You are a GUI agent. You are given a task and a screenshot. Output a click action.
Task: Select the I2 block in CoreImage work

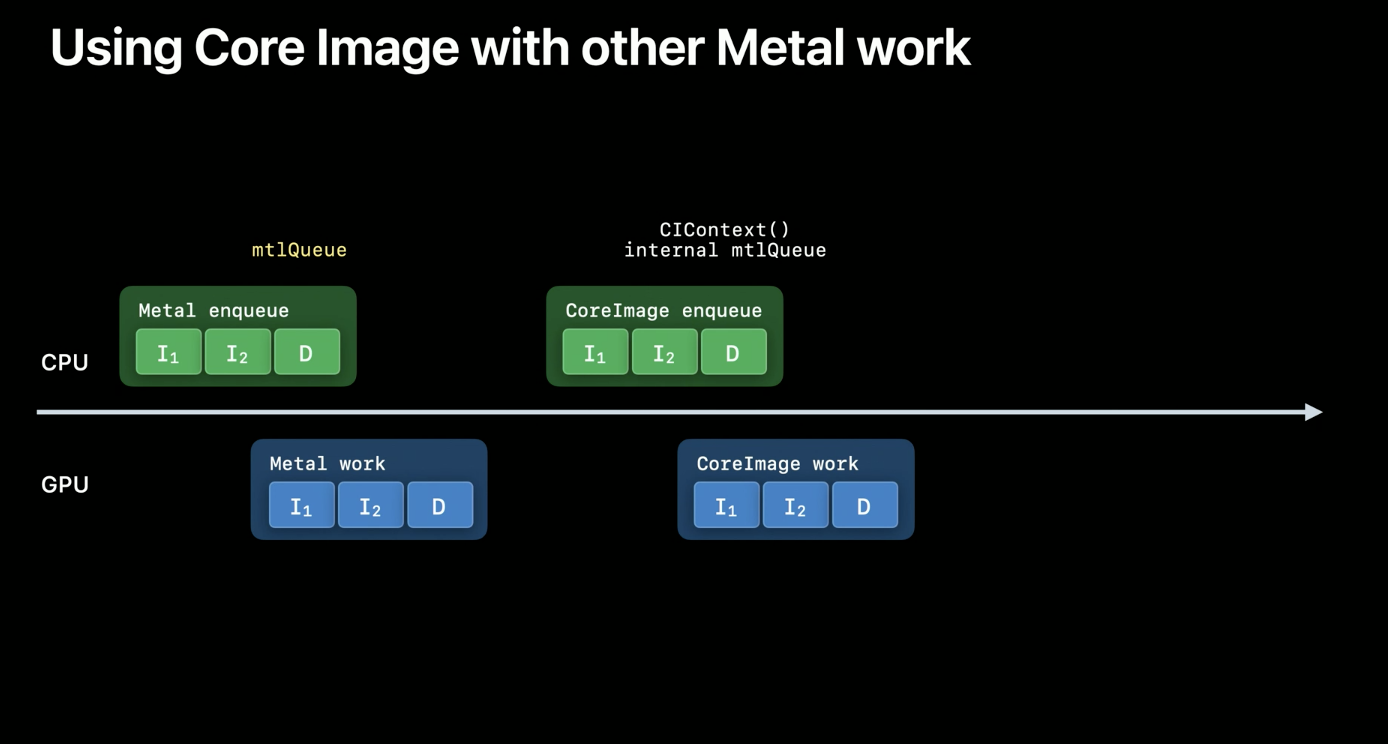tap(796, 505)
